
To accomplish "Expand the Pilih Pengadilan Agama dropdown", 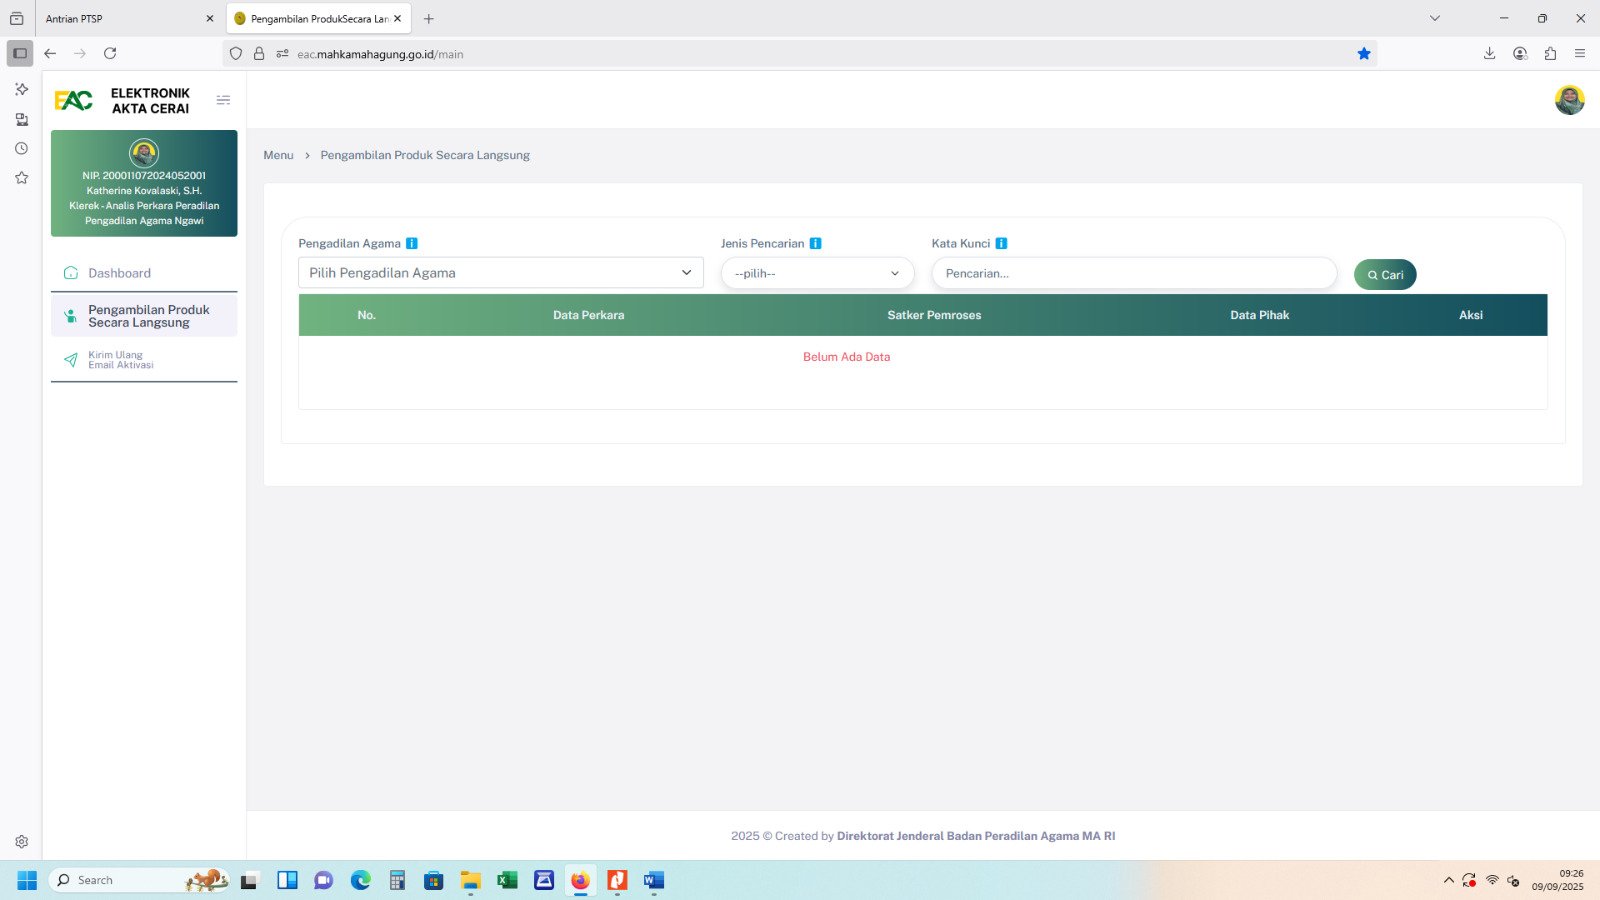I will coord(500,273).
